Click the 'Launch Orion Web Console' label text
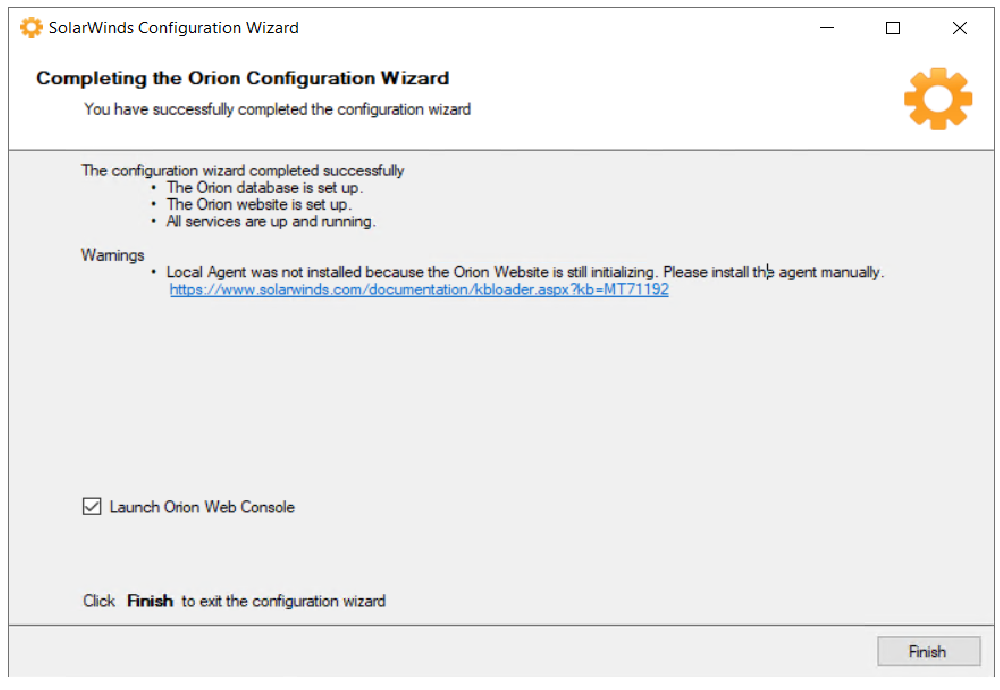Viewport: 1000px width, 690px height. point(202,507)
